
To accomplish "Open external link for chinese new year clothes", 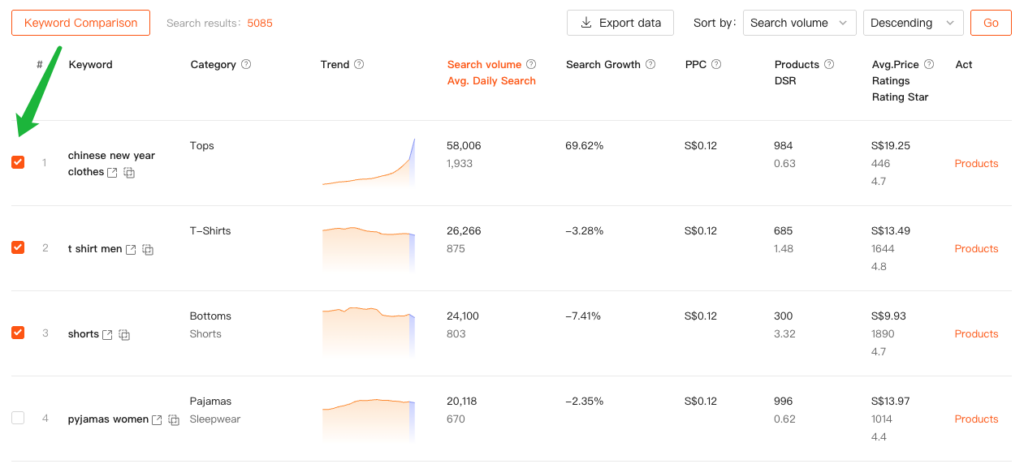I will [113, 173].
